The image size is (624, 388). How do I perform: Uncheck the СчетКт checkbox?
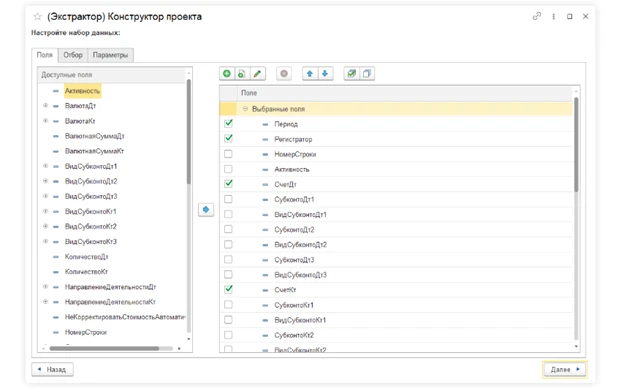(228, 289)
